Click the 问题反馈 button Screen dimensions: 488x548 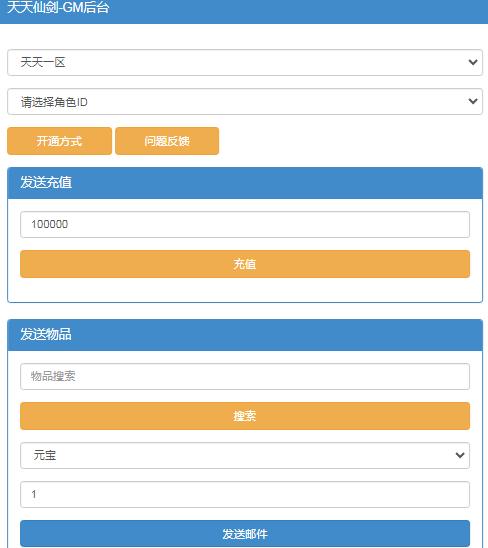[167, 141]
